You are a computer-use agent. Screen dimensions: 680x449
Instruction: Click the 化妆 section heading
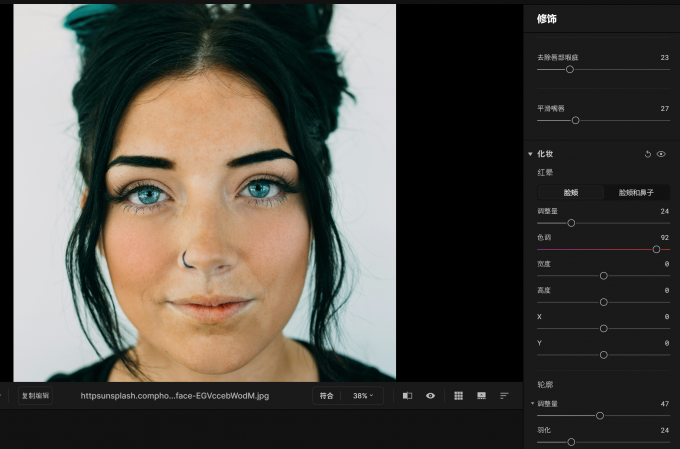tap(545, 154)
